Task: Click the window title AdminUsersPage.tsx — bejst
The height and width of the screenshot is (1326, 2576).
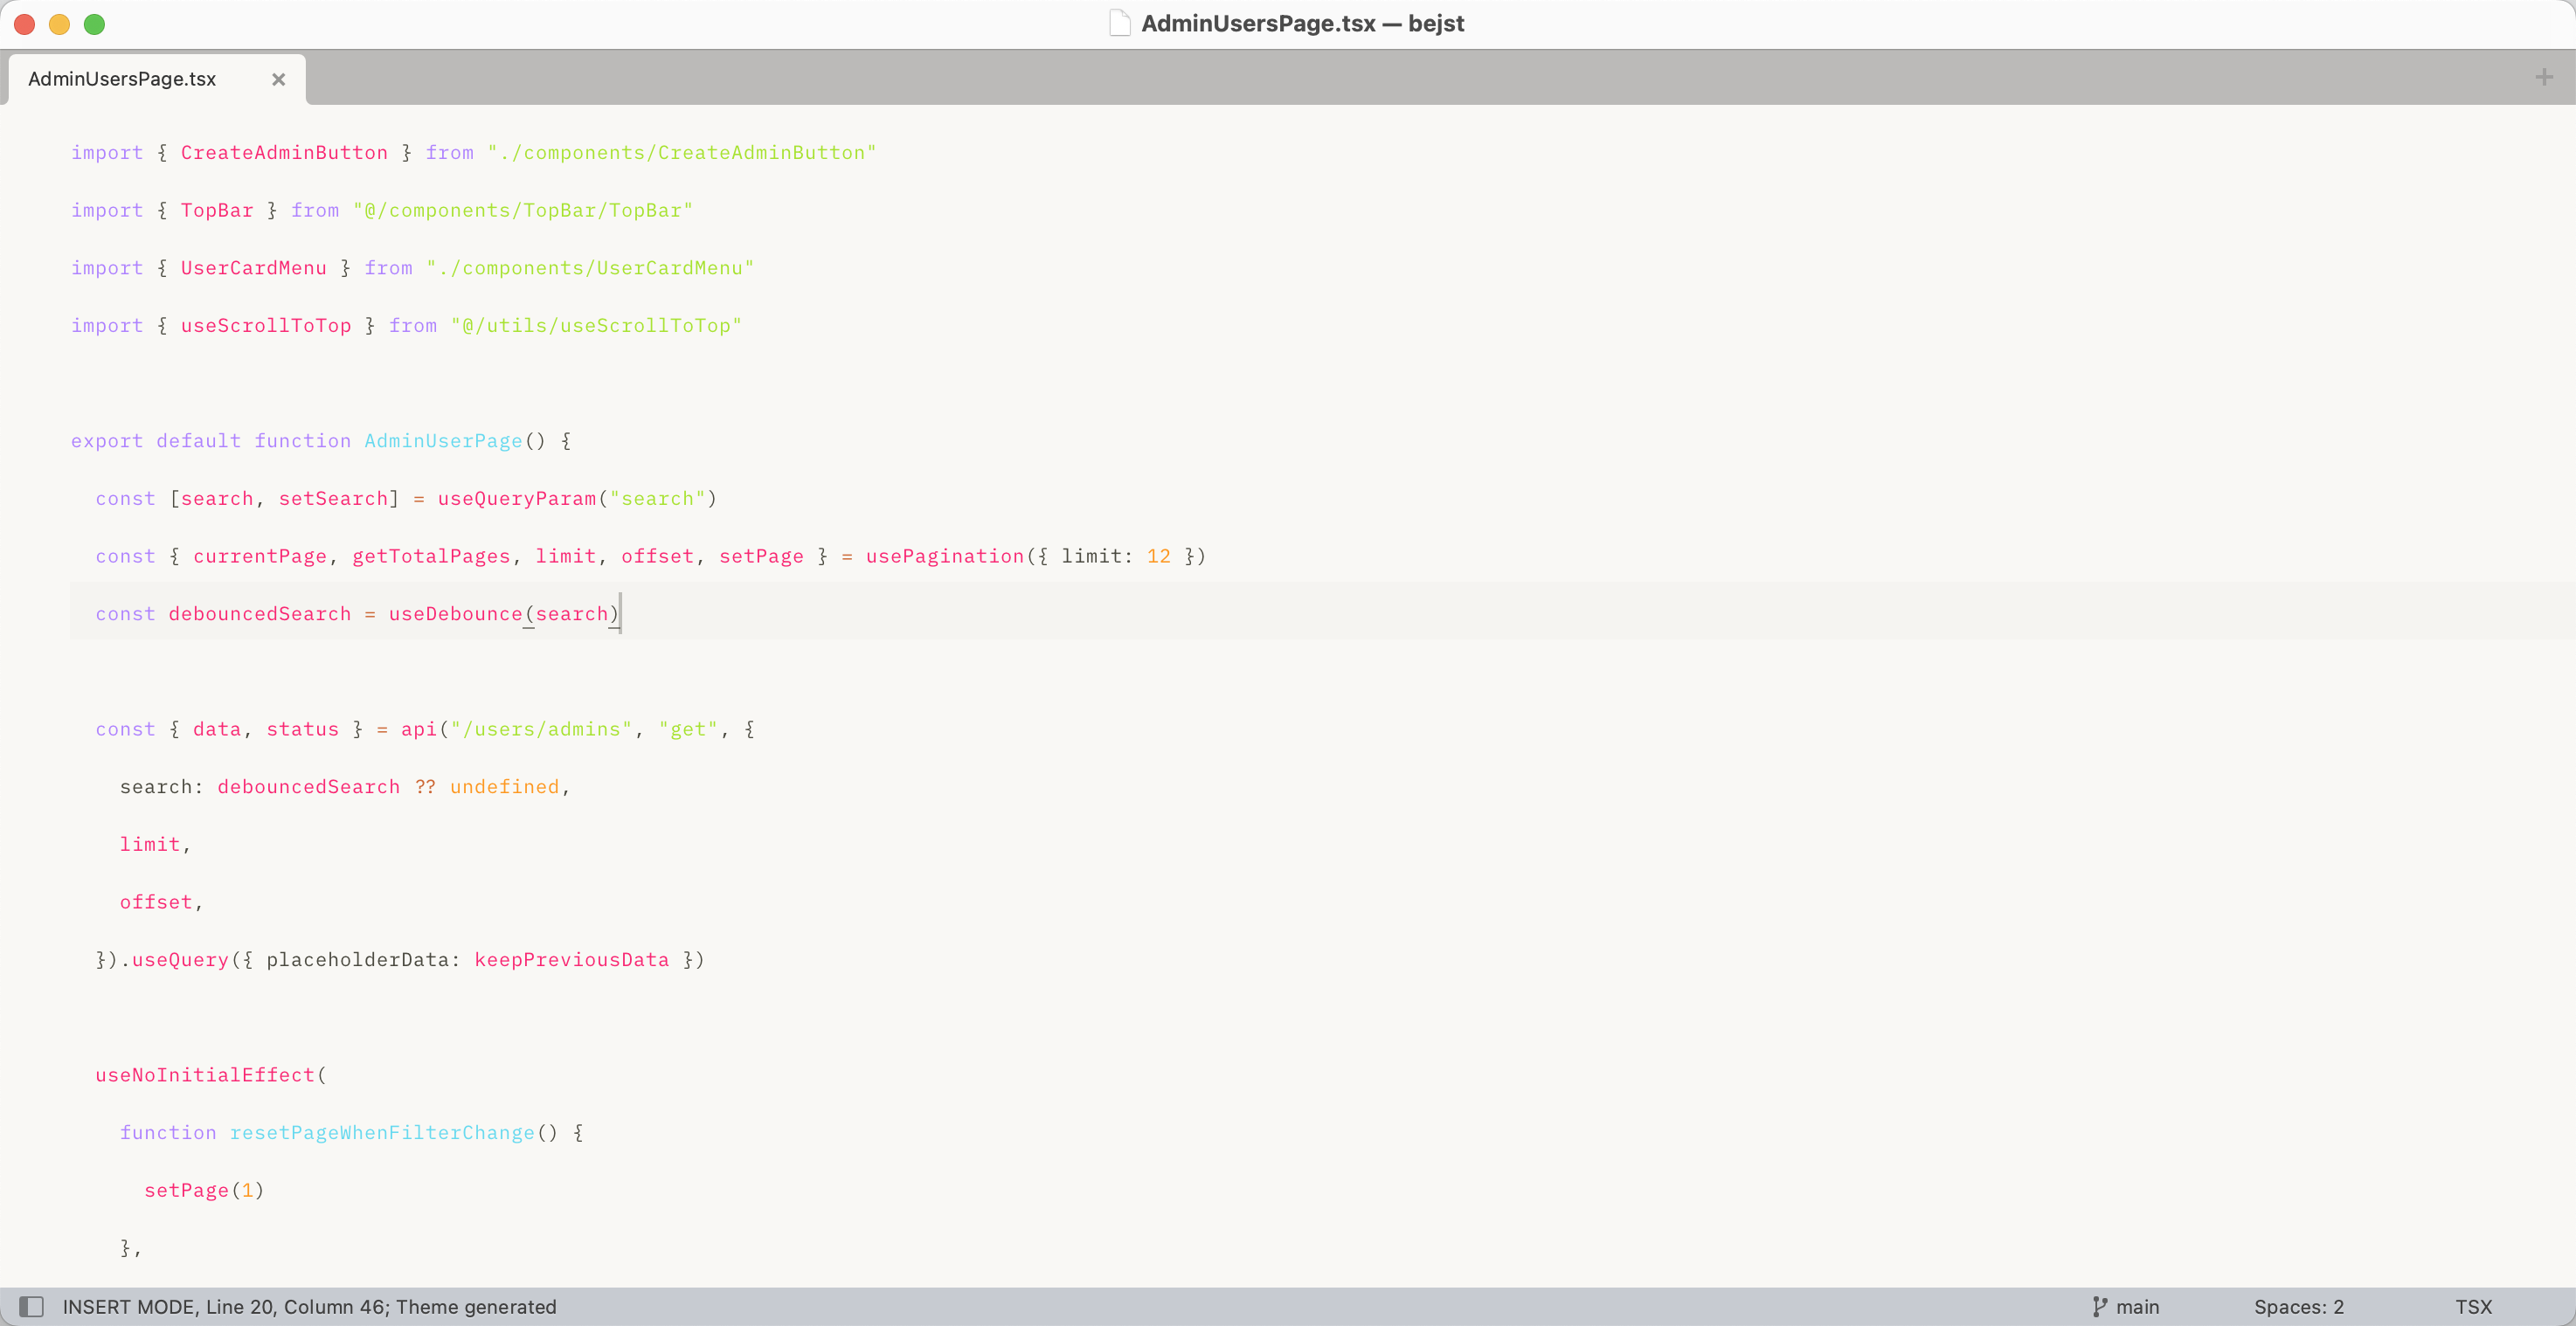Action: (x=1302, y=23)
